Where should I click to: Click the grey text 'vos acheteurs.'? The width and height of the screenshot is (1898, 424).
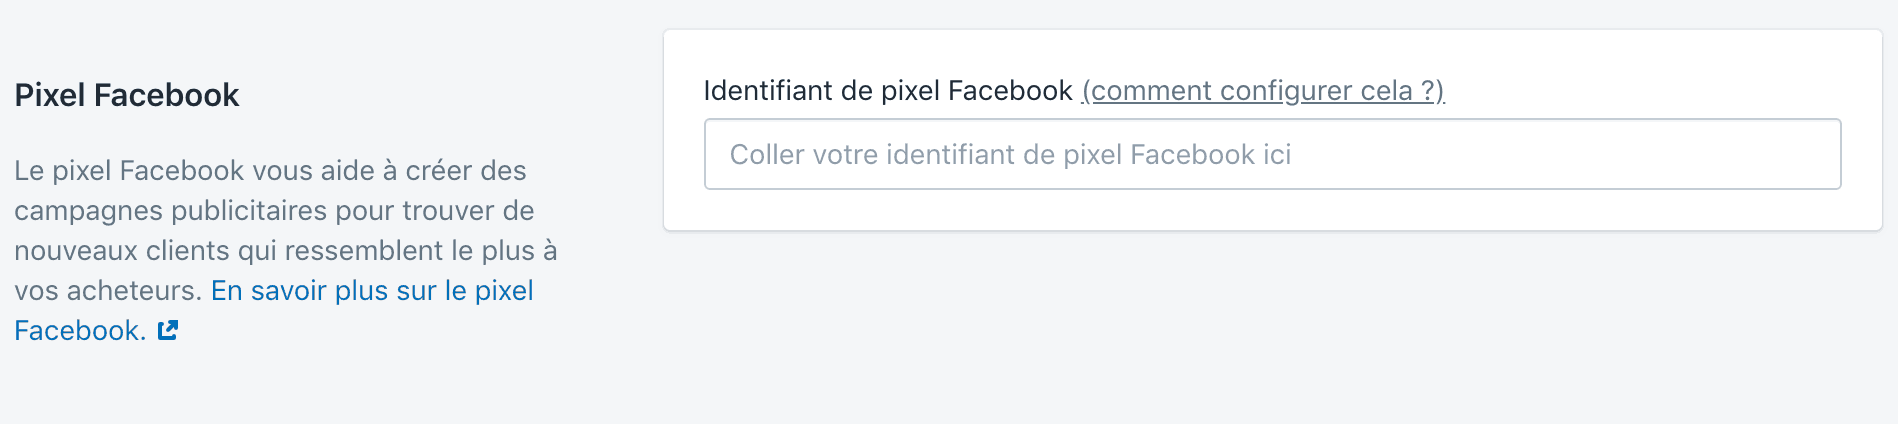click(x=108, y=290)
